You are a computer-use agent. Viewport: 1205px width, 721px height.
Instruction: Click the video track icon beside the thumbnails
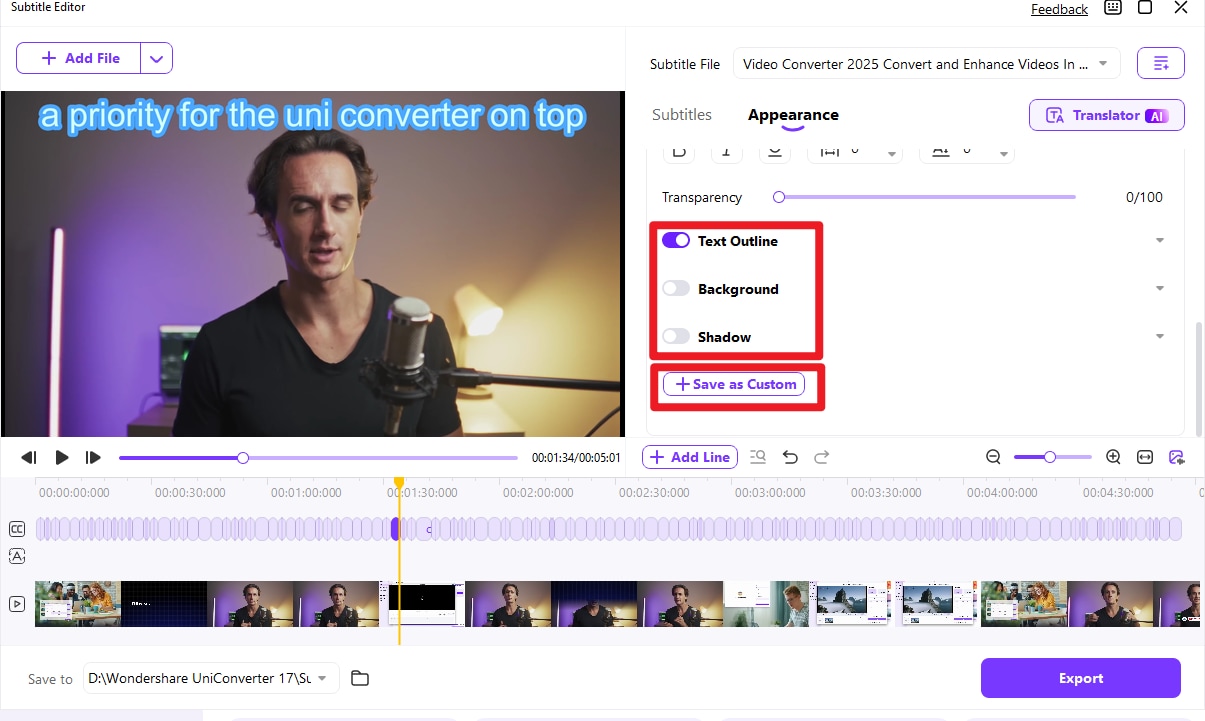[x=16, y=603]
